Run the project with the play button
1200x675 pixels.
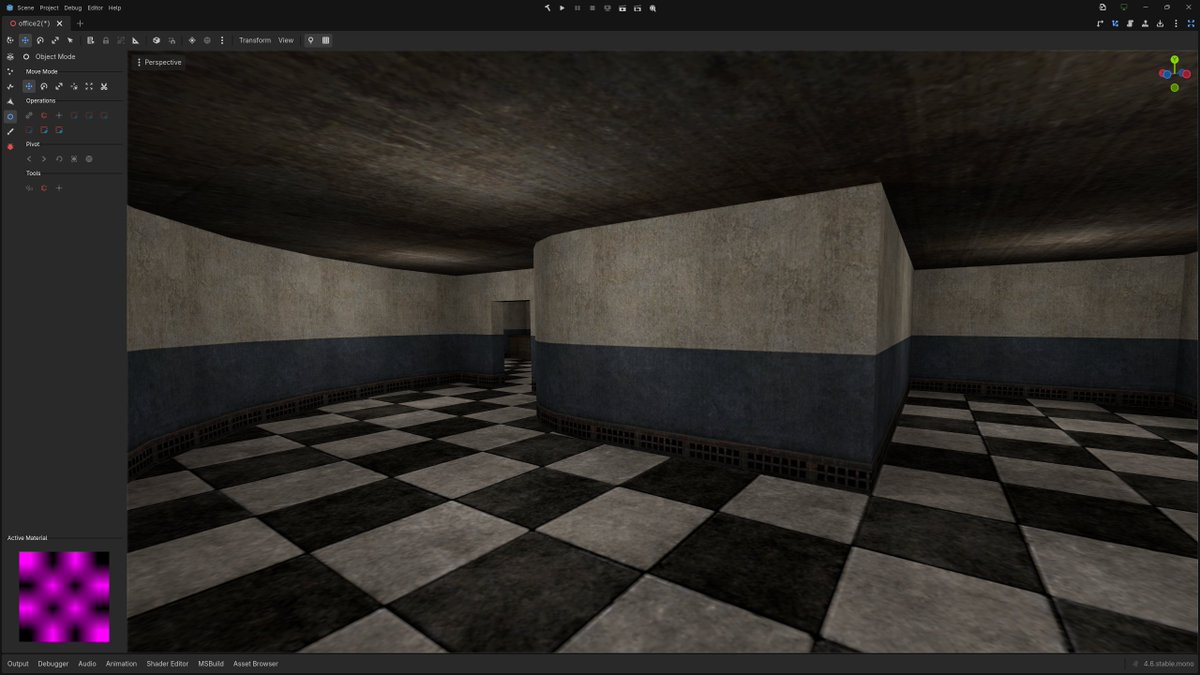coord(562,8)
